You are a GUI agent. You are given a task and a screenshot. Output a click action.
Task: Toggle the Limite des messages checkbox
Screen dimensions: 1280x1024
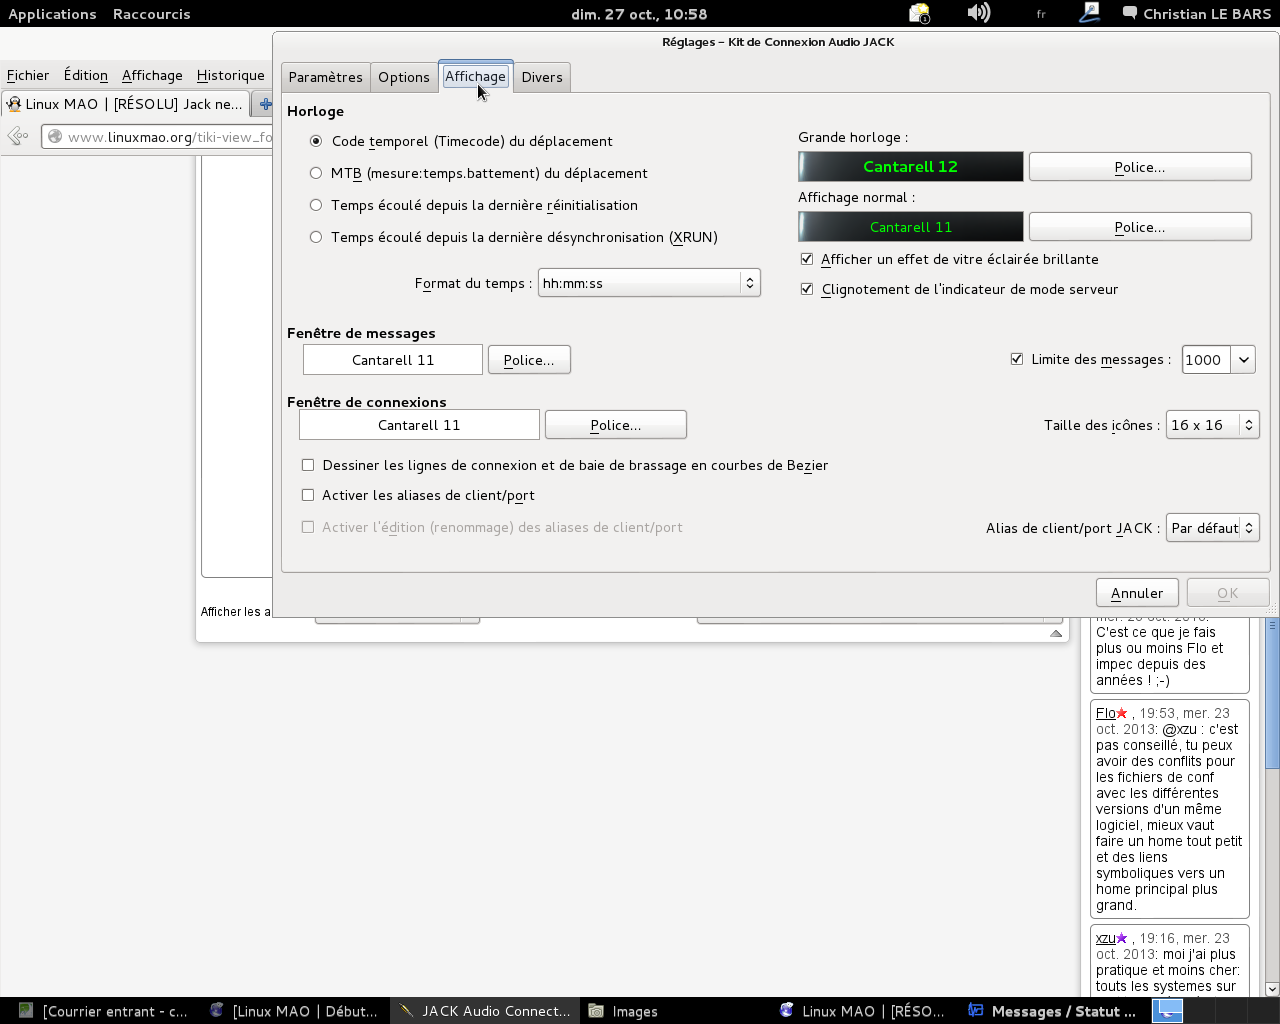(1017, 359)
